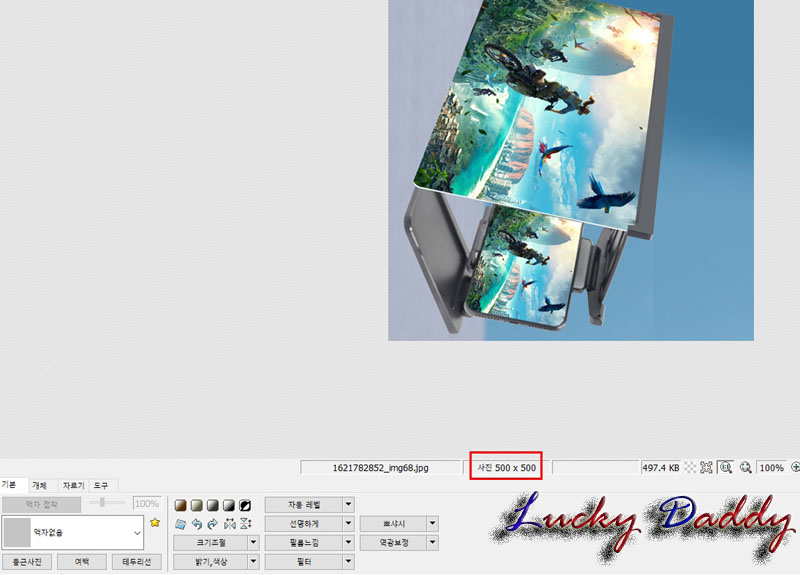The width and height of the screenshot is (800, 575).
Task: Click the 역광보정 button
Action: pos(393,542)
